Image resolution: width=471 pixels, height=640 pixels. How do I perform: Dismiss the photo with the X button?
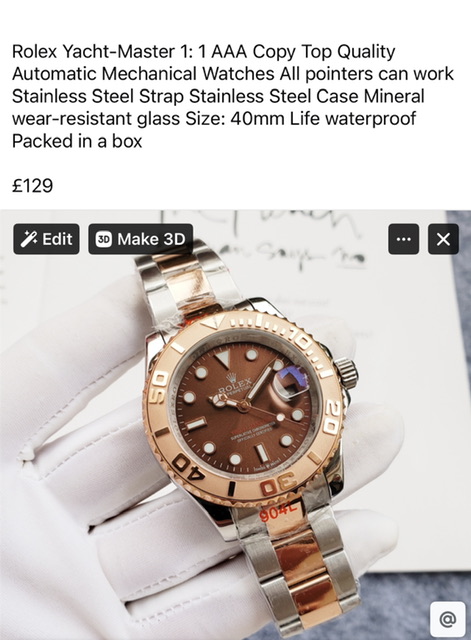pos(443,239)
